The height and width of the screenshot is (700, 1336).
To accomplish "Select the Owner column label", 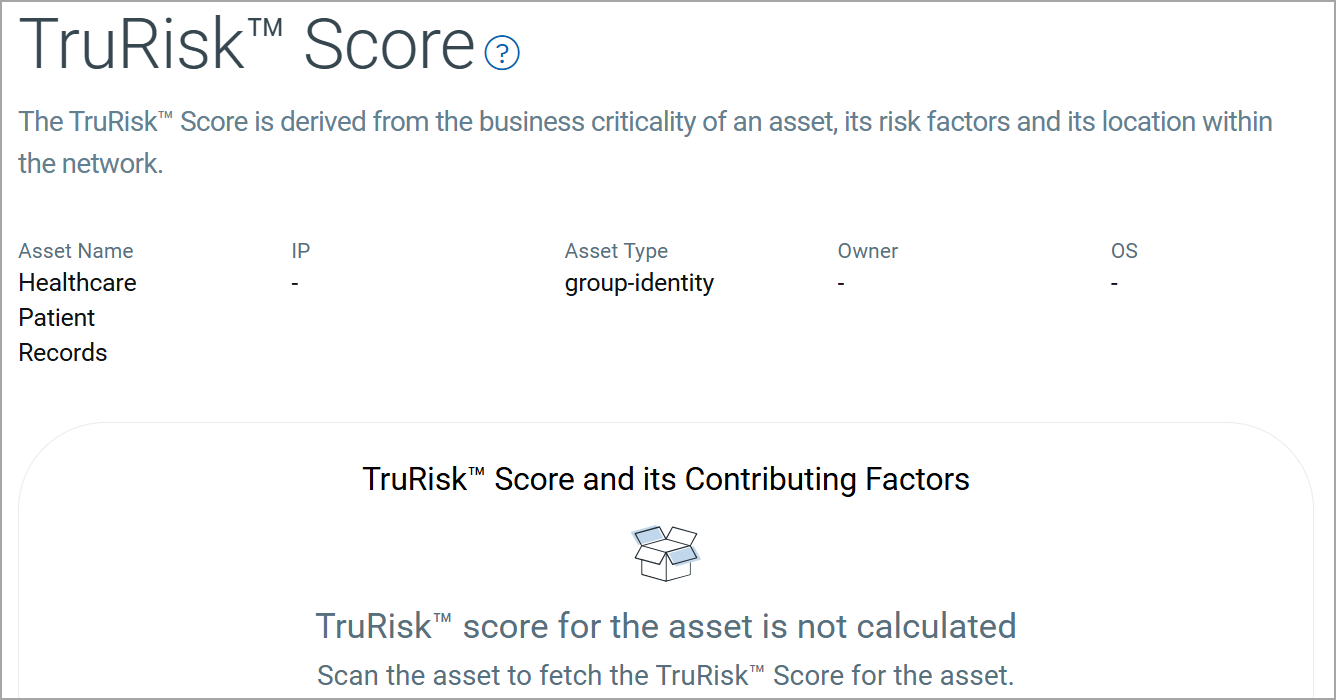I will point(868,251).
